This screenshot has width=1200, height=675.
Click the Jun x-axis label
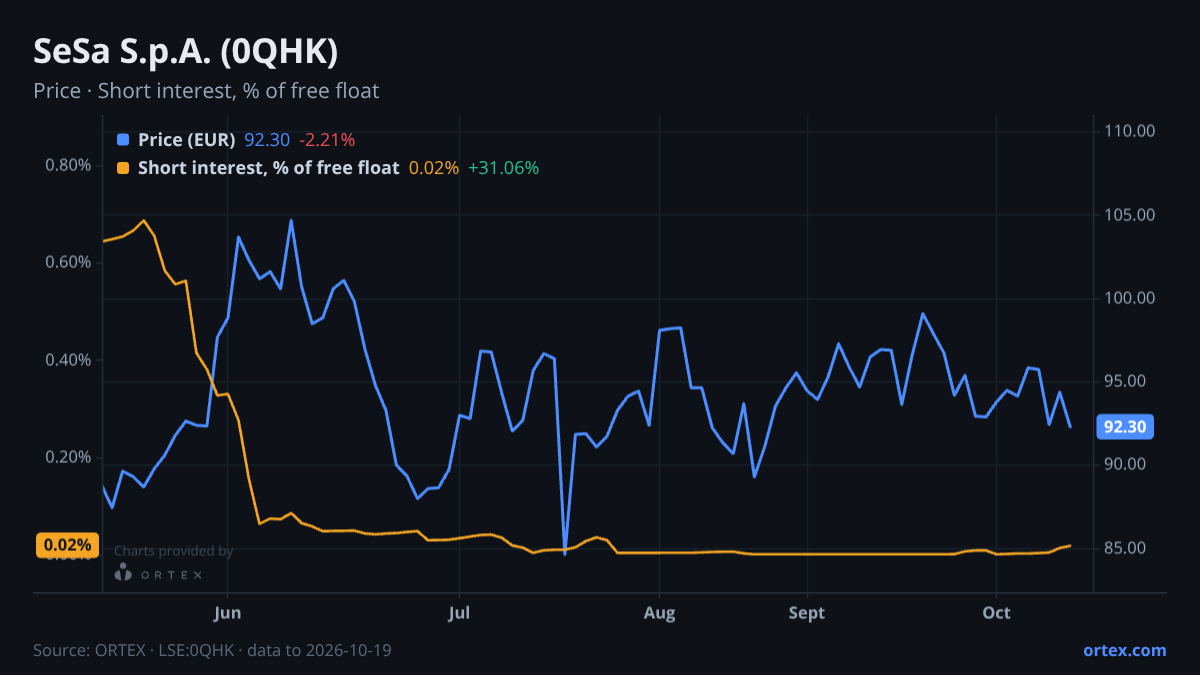coord(228,613)
